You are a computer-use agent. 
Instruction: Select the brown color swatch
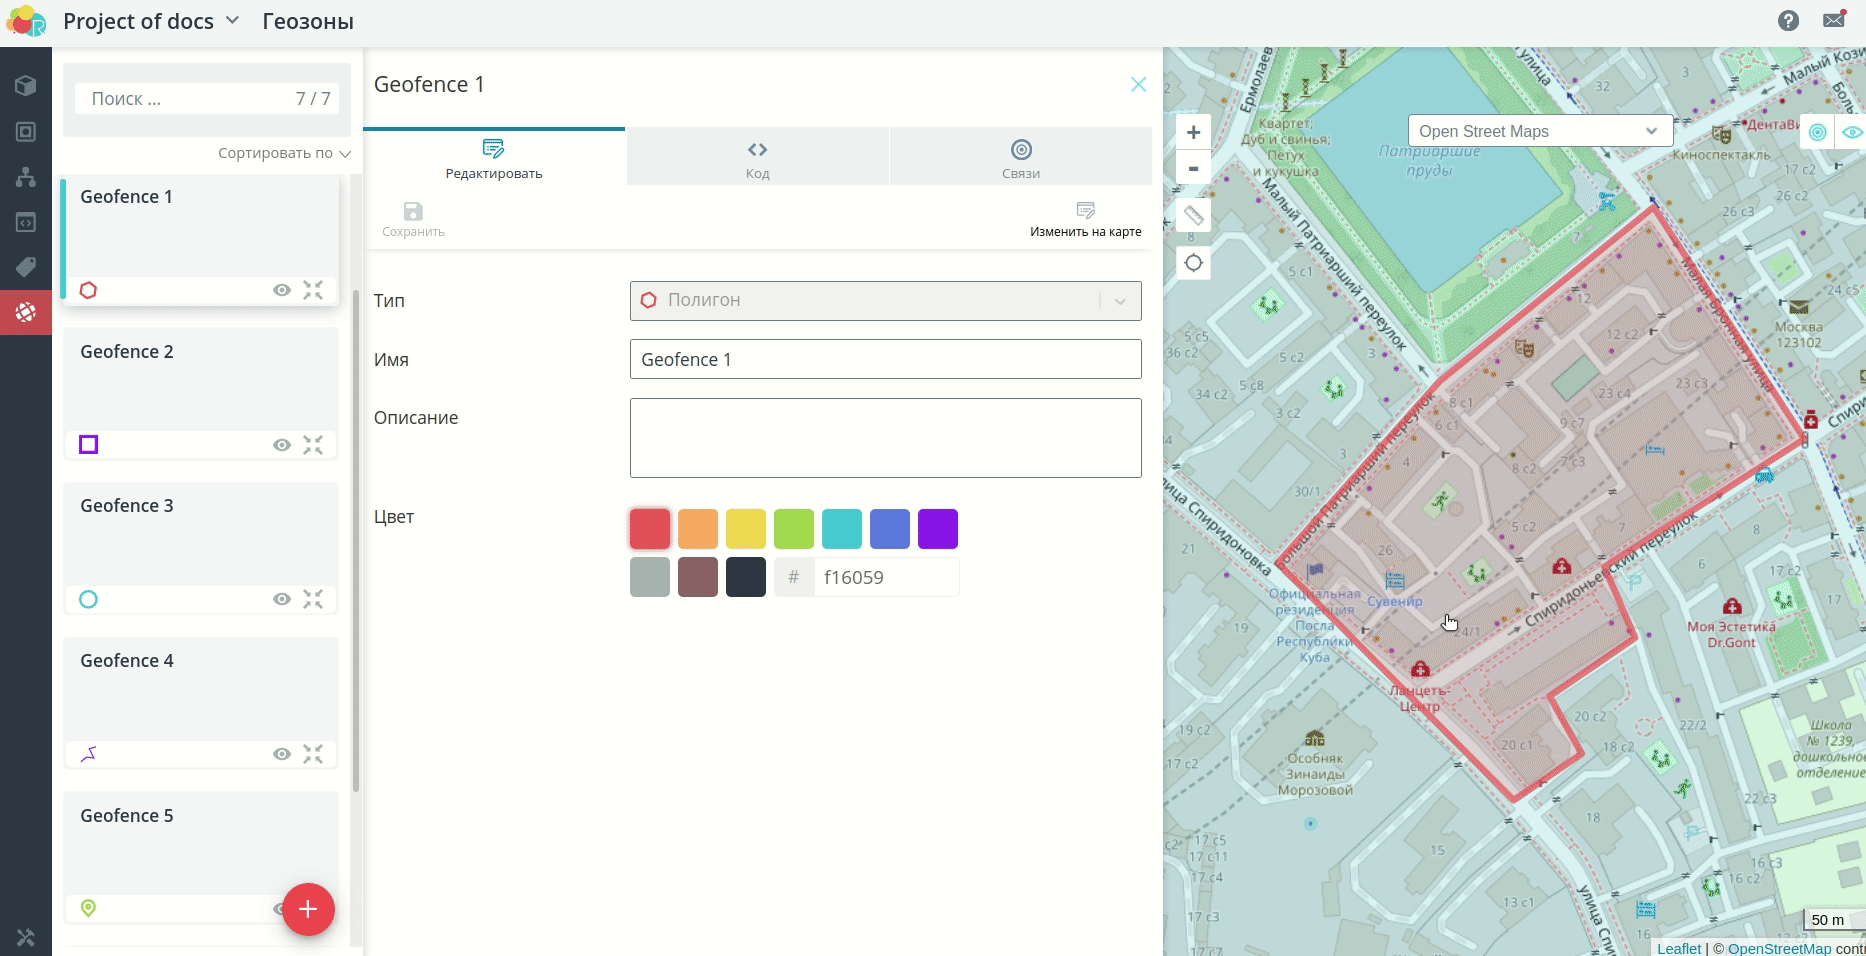pos(698,577)
